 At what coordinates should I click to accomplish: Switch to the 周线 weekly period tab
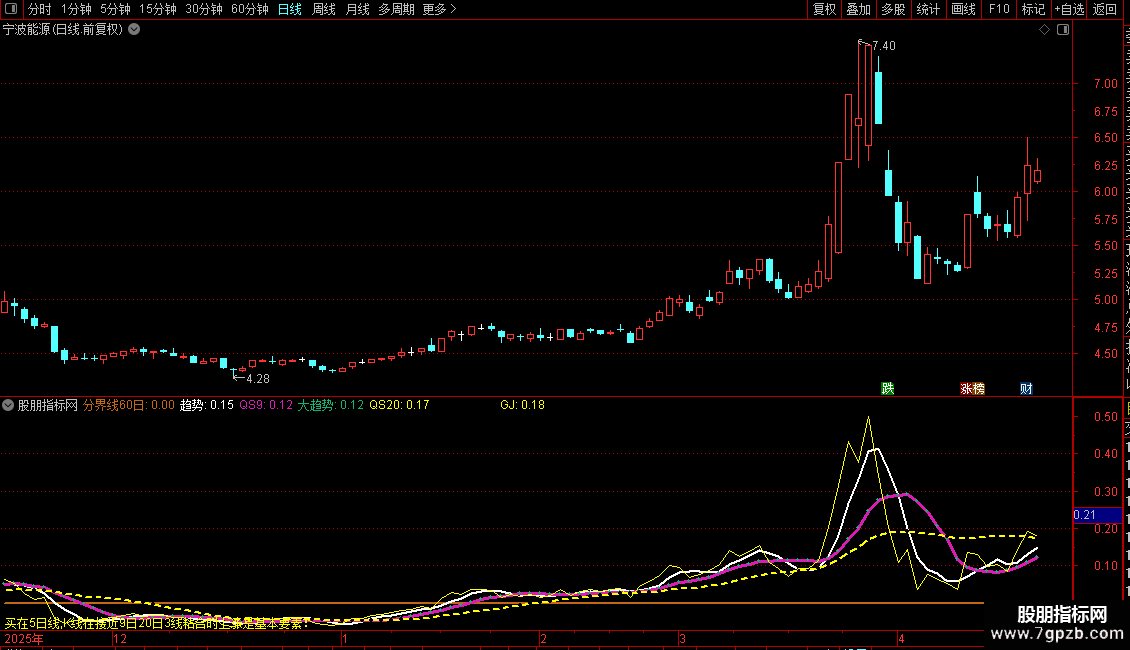click(324, 9)
